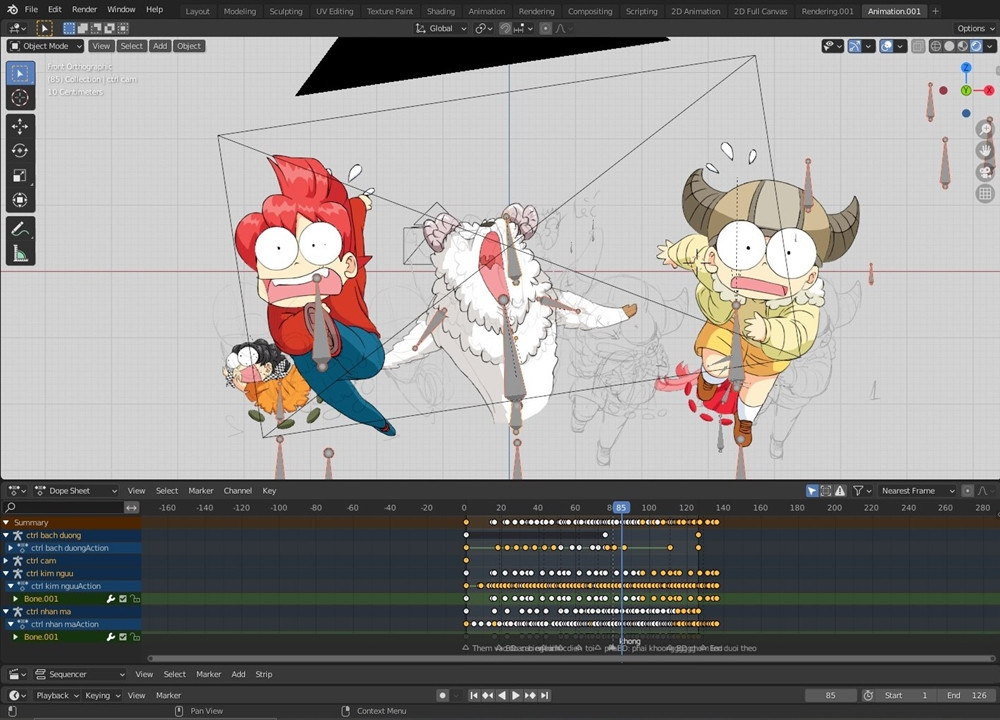This screenshot has width=1000, height=720.
Task: Activate the 3D Cursor tool
Action: point(20,98)
